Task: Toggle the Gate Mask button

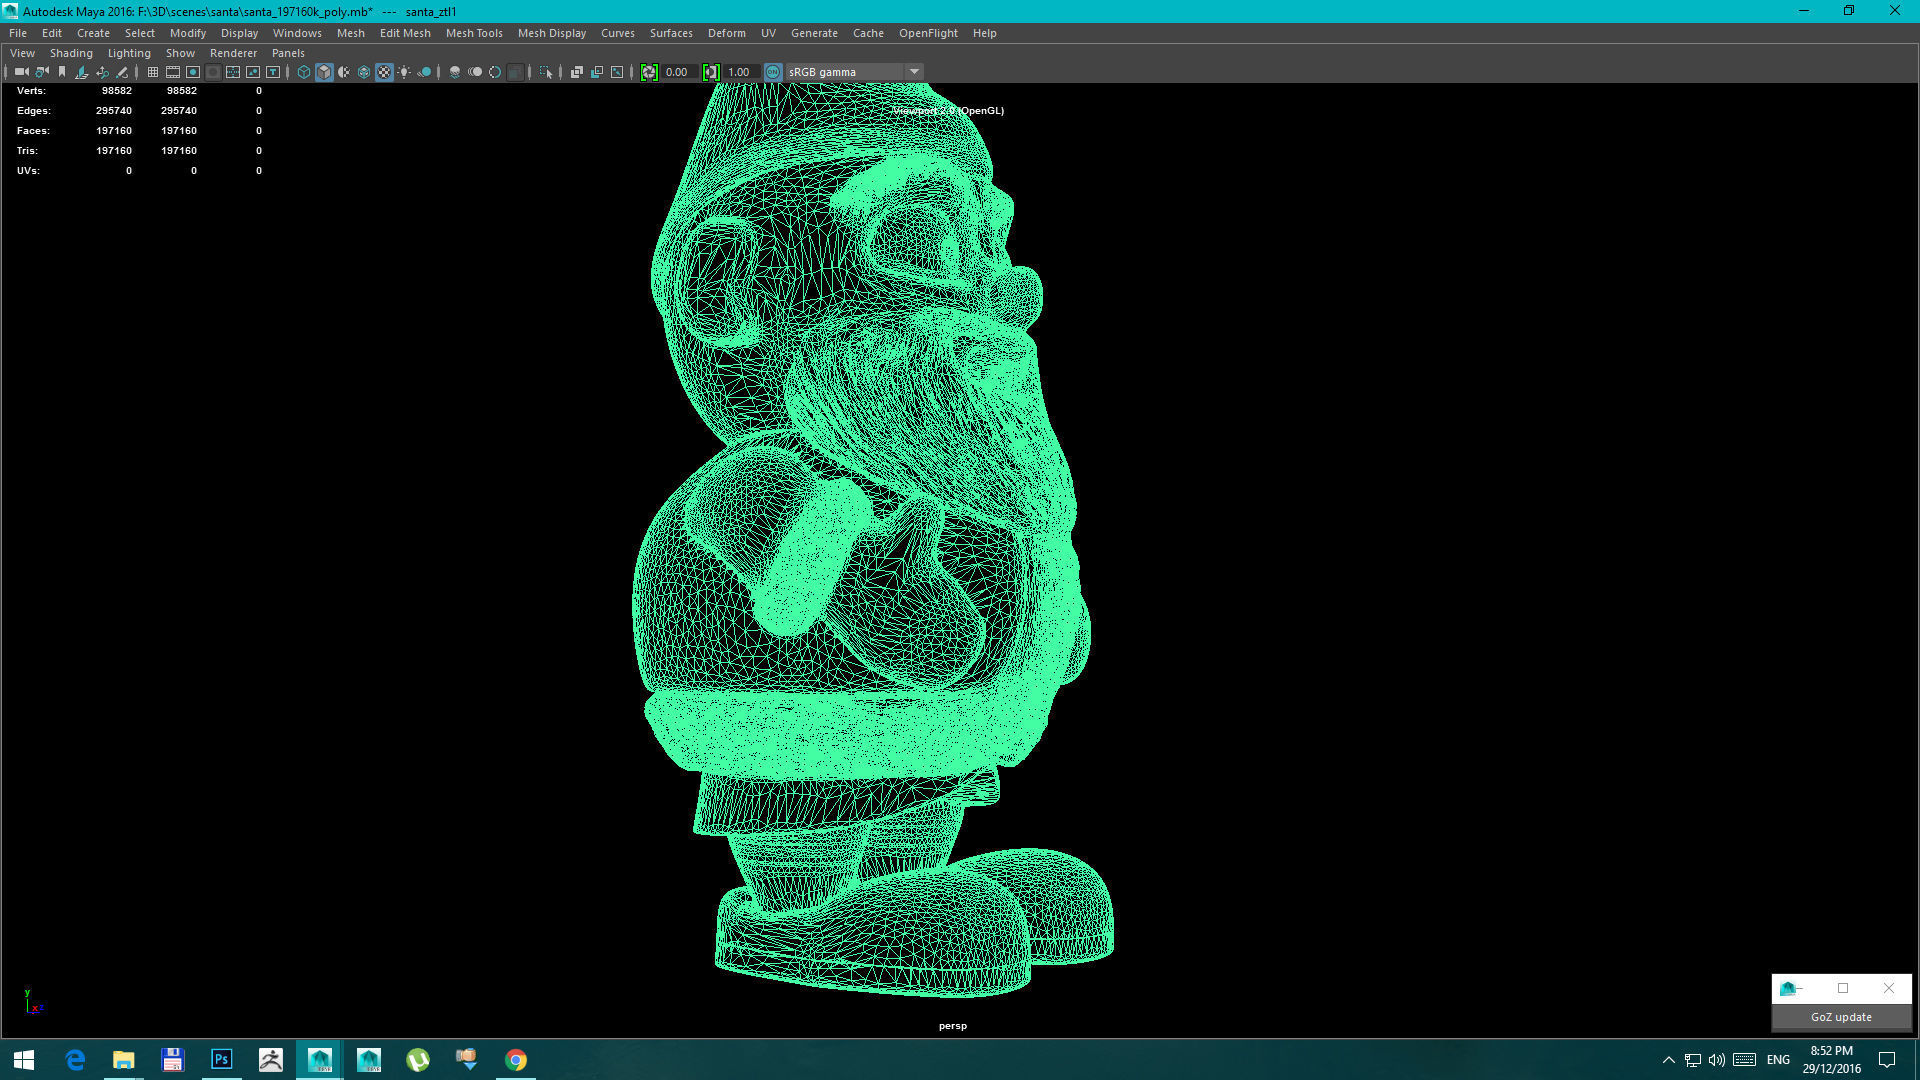Action: (x=213, y=72)
